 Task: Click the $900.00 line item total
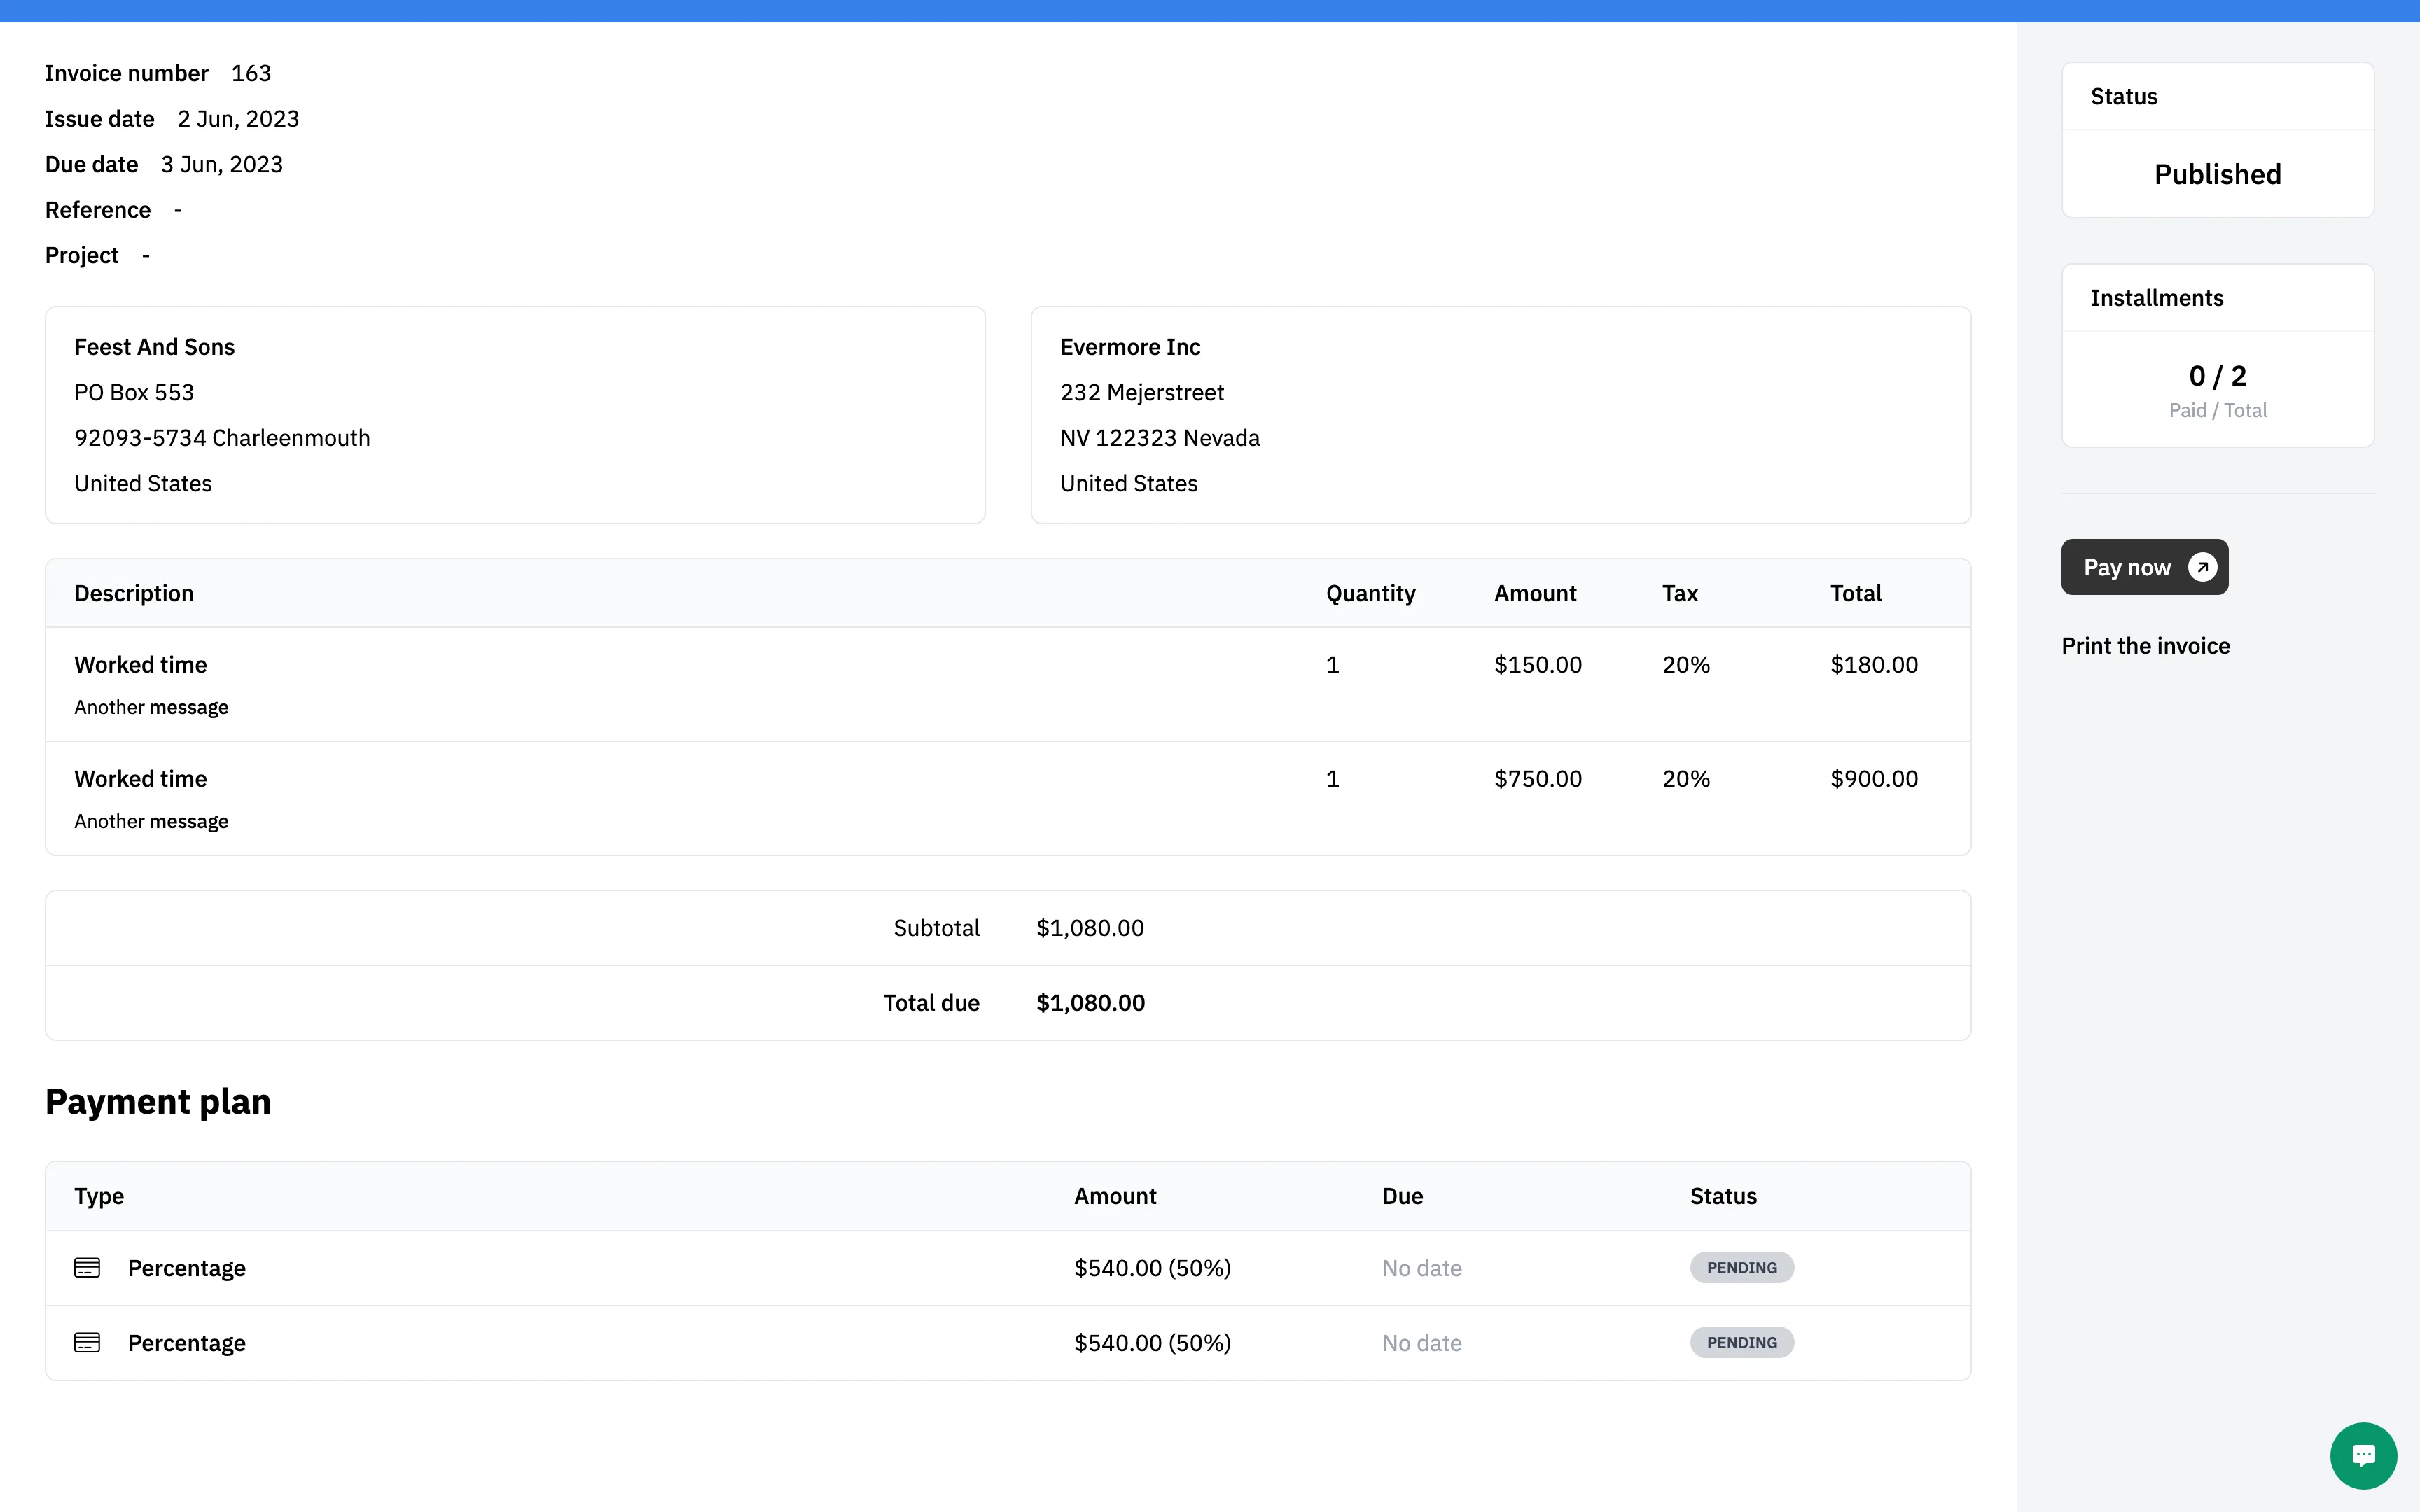coord(1873,779)
